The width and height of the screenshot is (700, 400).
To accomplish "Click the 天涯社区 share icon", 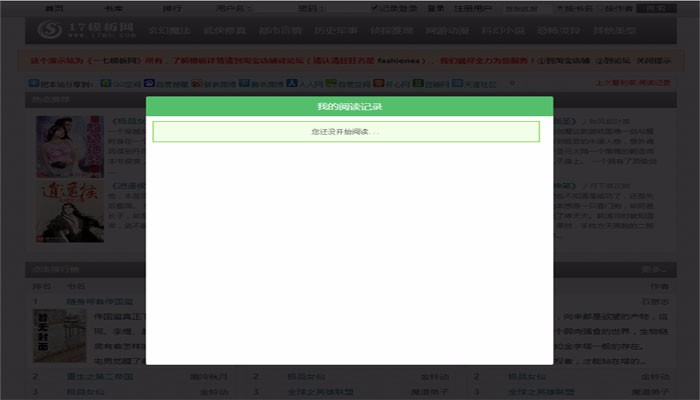I will click(x=457, y=83).
